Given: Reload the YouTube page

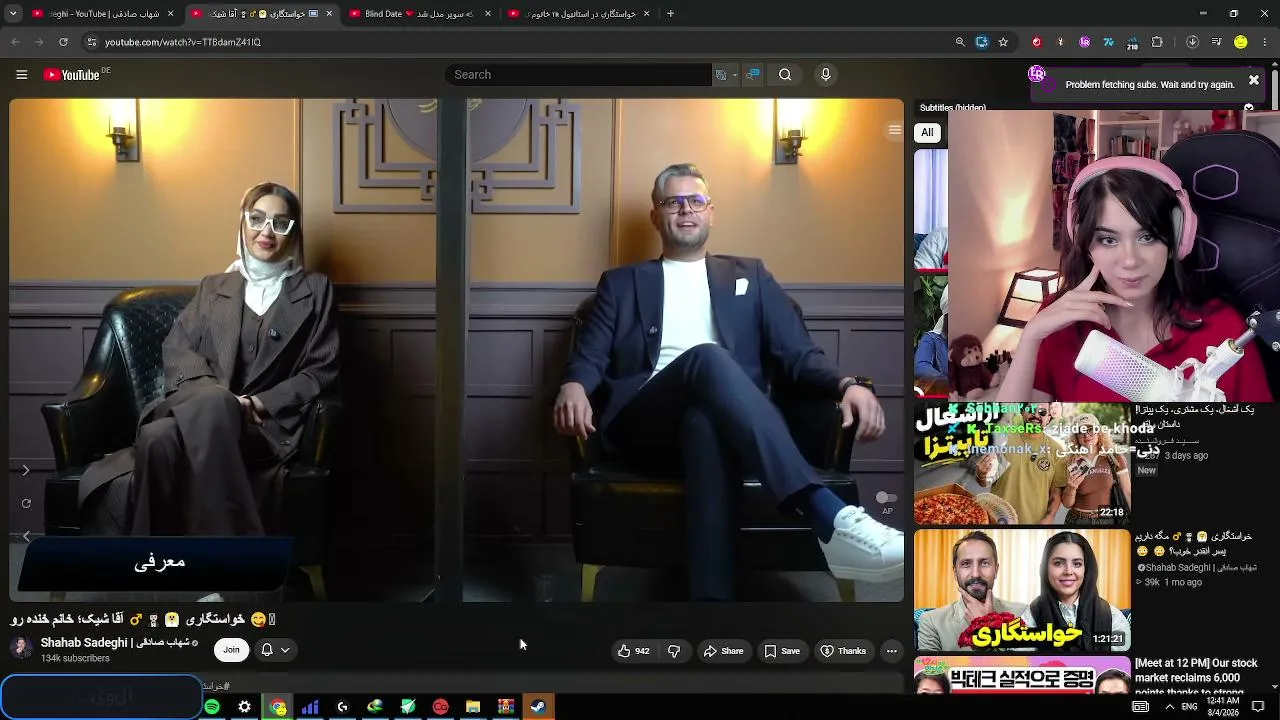Looking at the screenshot, I should click(63, 42).
